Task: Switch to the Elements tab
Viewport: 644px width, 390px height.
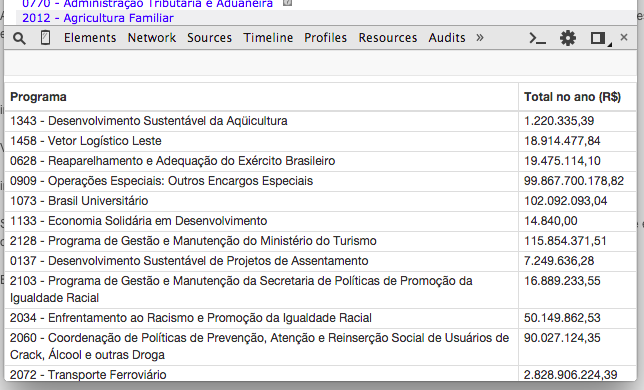Action: click(90, 38)
